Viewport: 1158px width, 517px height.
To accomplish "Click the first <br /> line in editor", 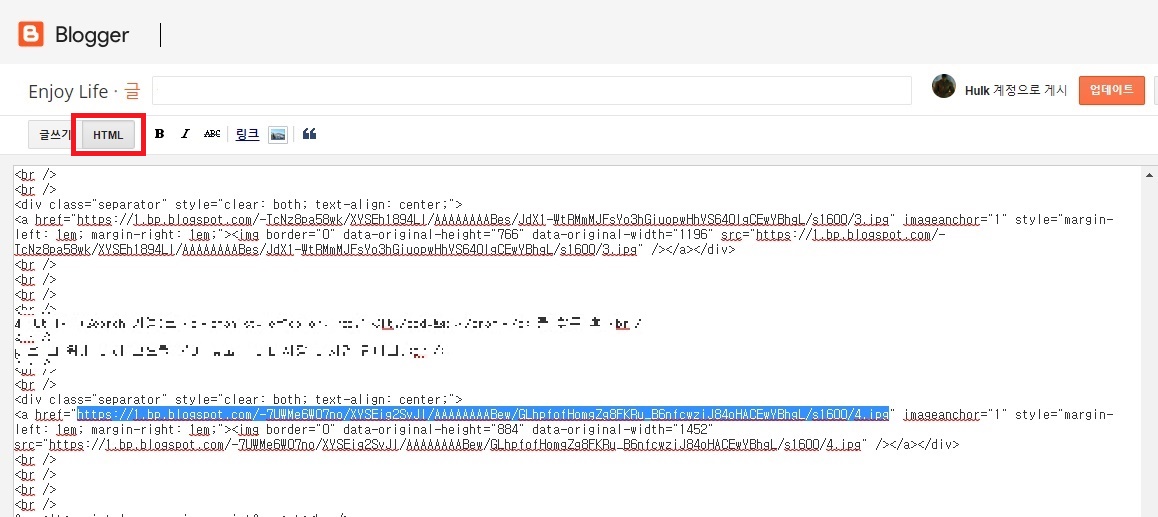I will pyautogui.click(x=35, y=175).
